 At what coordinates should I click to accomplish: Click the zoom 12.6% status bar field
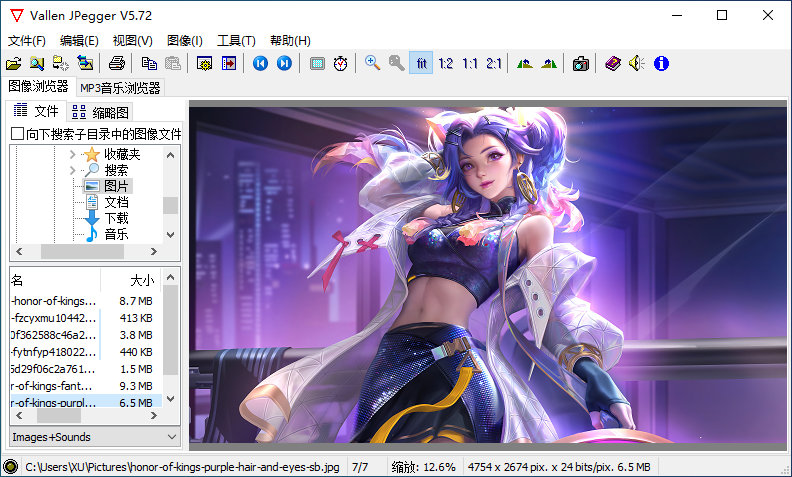(x=424, y=467)
